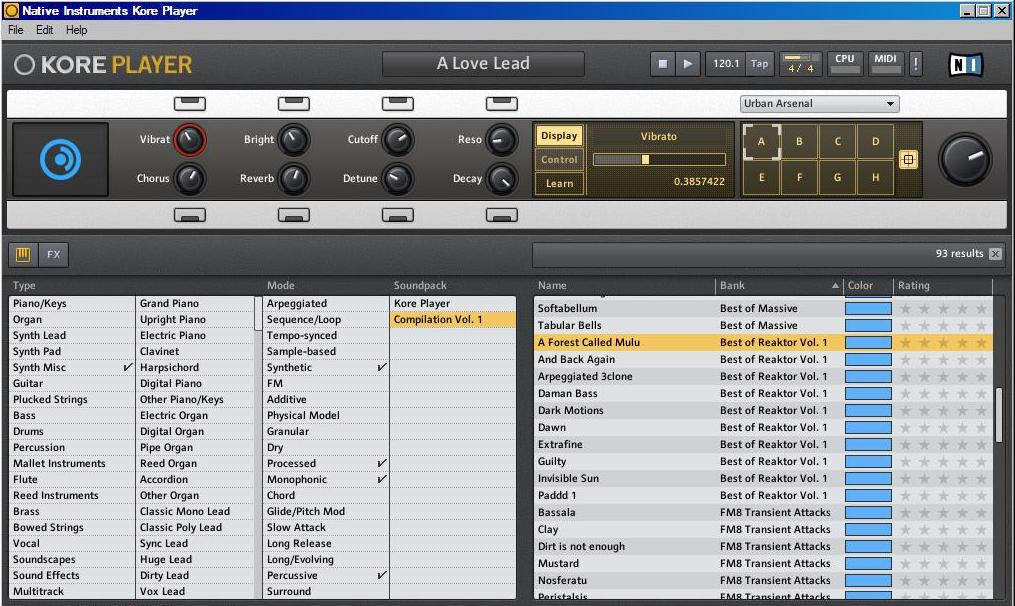Select the Control tab

point(559,160)
